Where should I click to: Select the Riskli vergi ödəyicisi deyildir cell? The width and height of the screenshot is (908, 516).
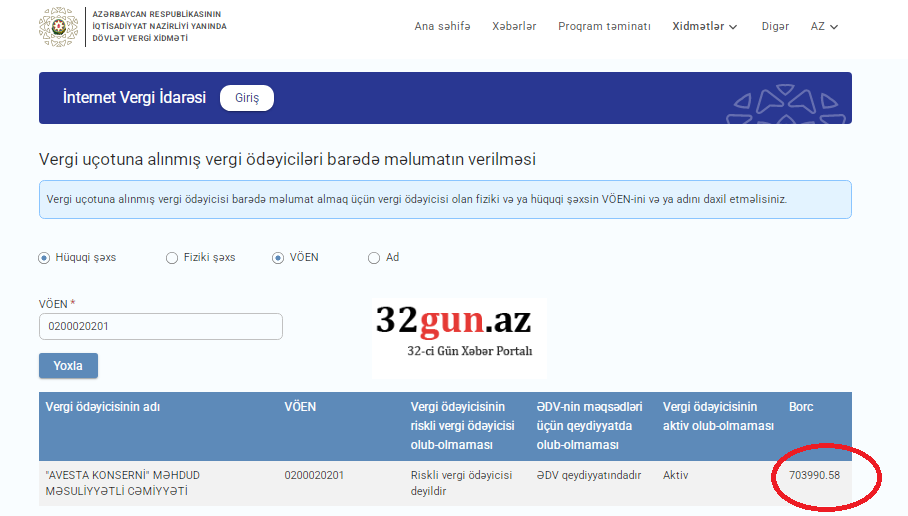pos(462,483)
